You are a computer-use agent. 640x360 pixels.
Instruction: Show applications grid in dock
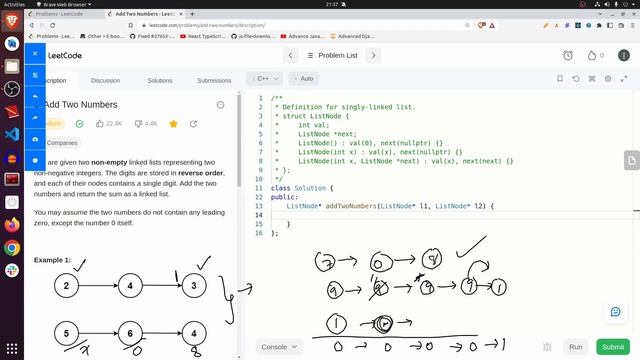tap(12, 349)
